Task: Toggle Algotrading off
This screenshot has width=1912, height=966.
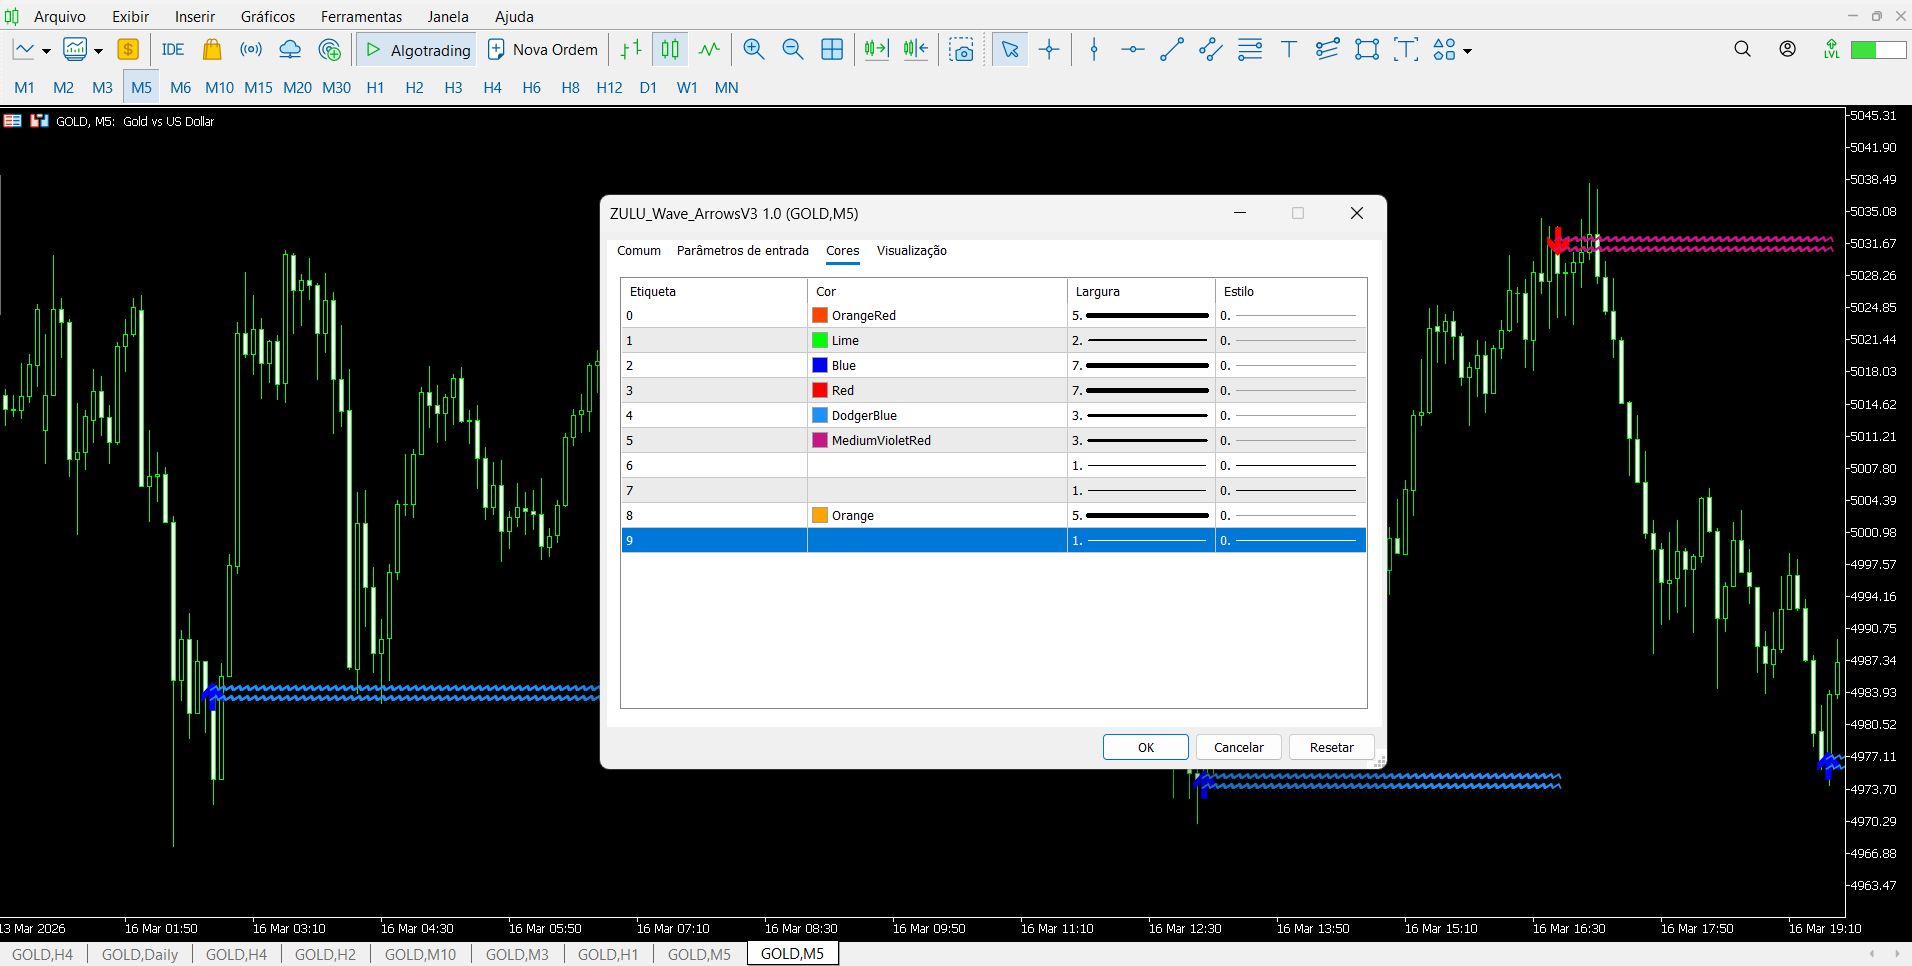Action: 415,49
